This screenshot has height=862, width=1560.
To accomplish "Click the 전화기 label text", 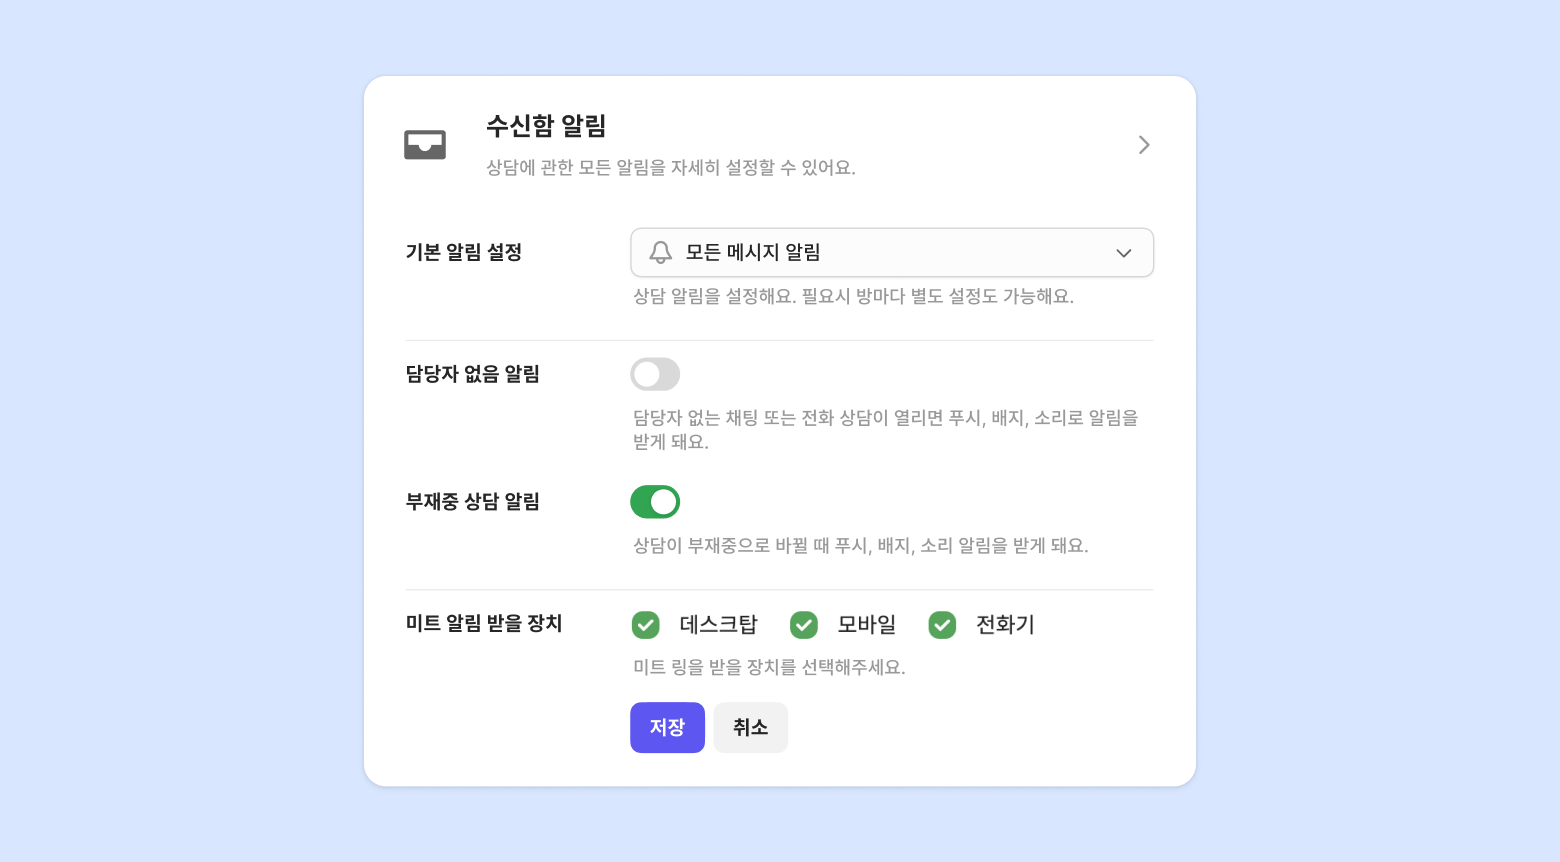I will (1005, 625).
